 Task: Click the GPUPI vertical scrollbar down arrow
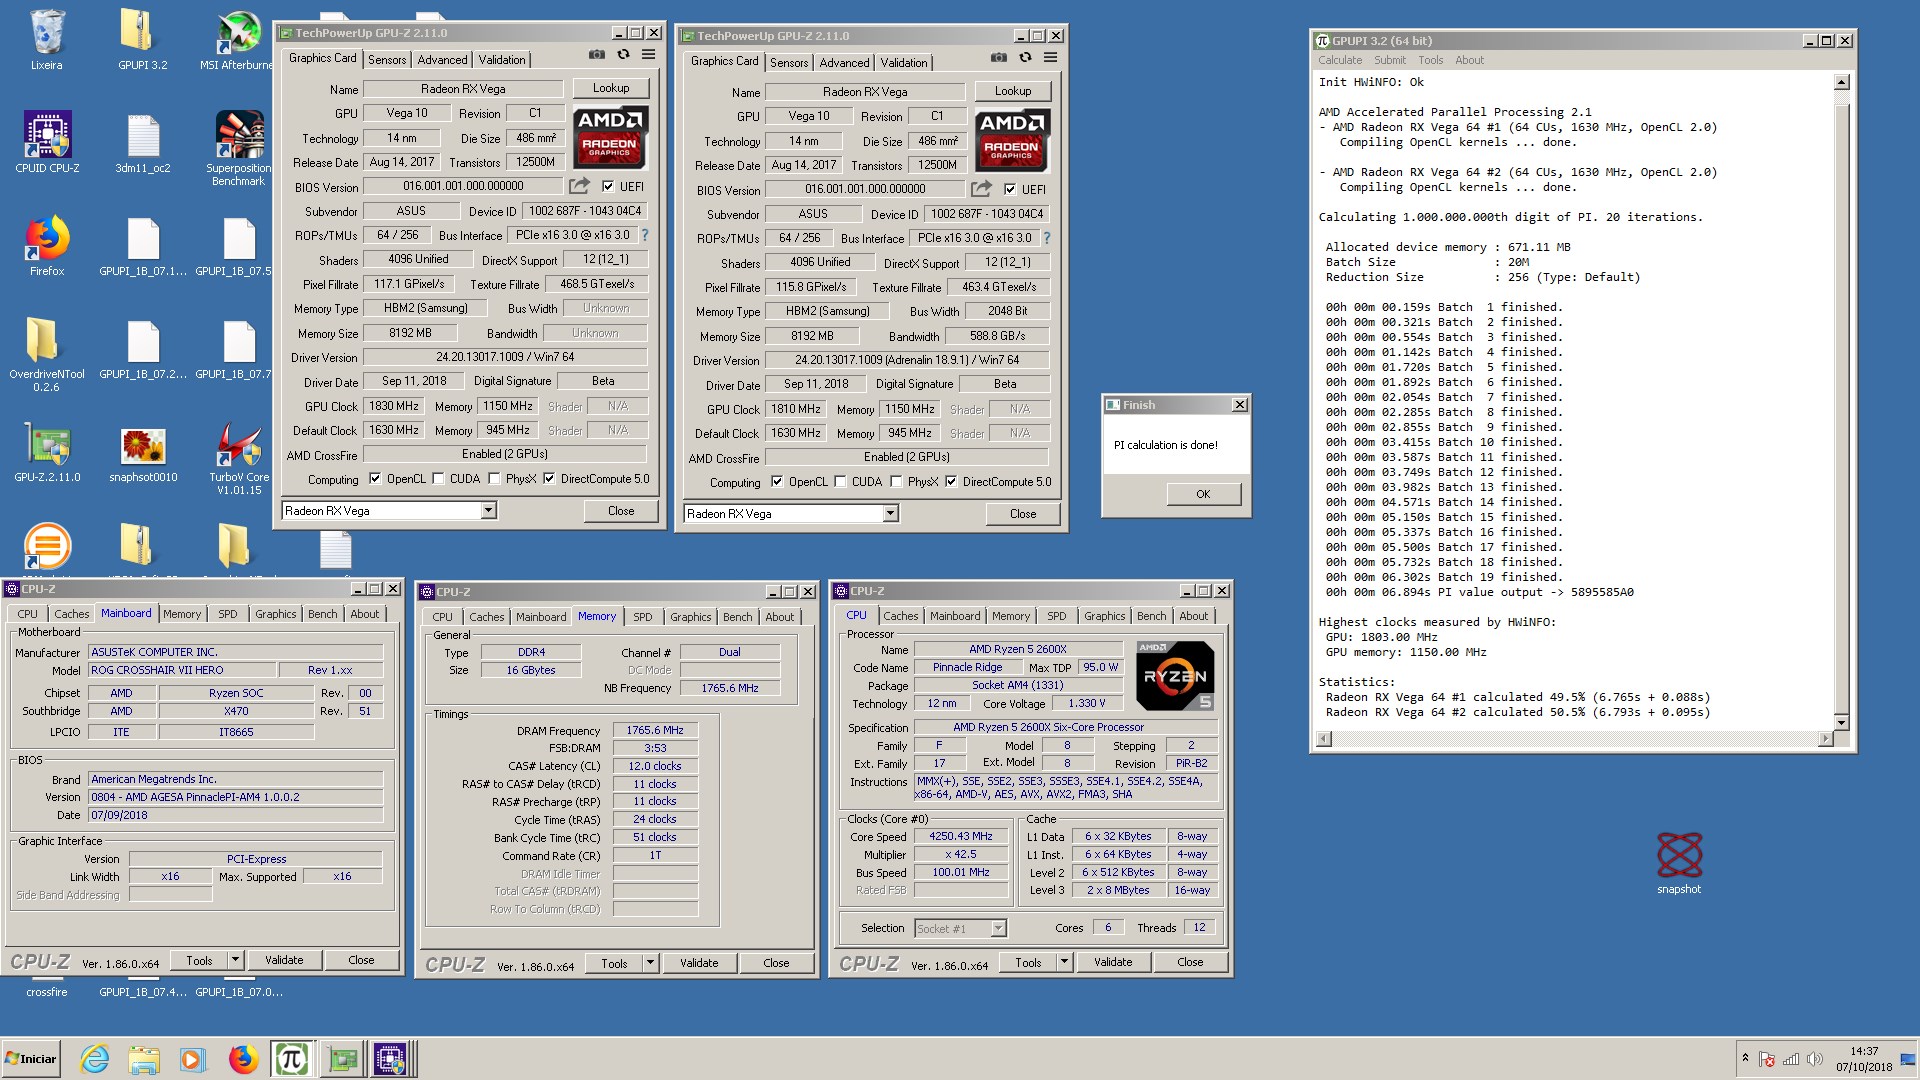(1842, 722)
